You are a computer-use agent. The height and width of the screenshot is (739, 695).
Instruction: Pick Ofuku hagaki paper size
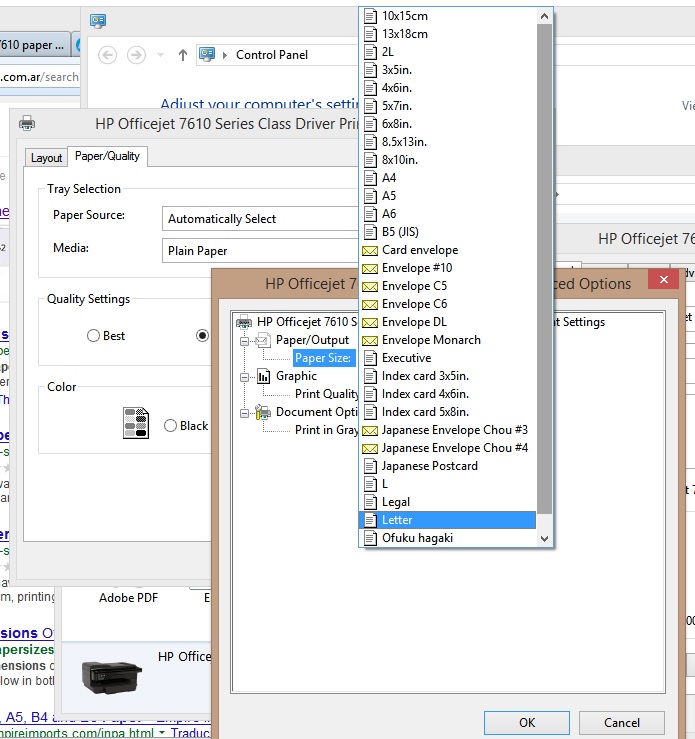click(x=448, y=538)
